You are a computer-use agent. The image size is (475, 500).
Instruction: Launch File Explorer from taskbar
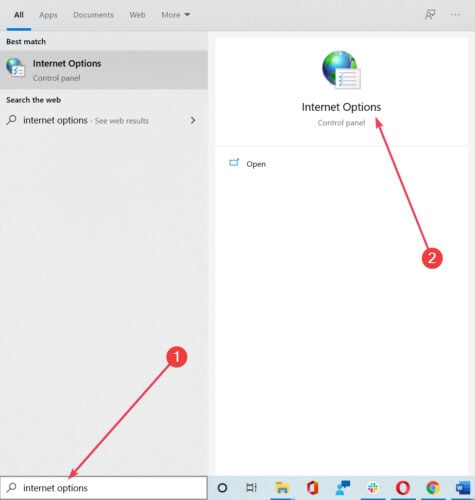(x=282, y=488)
